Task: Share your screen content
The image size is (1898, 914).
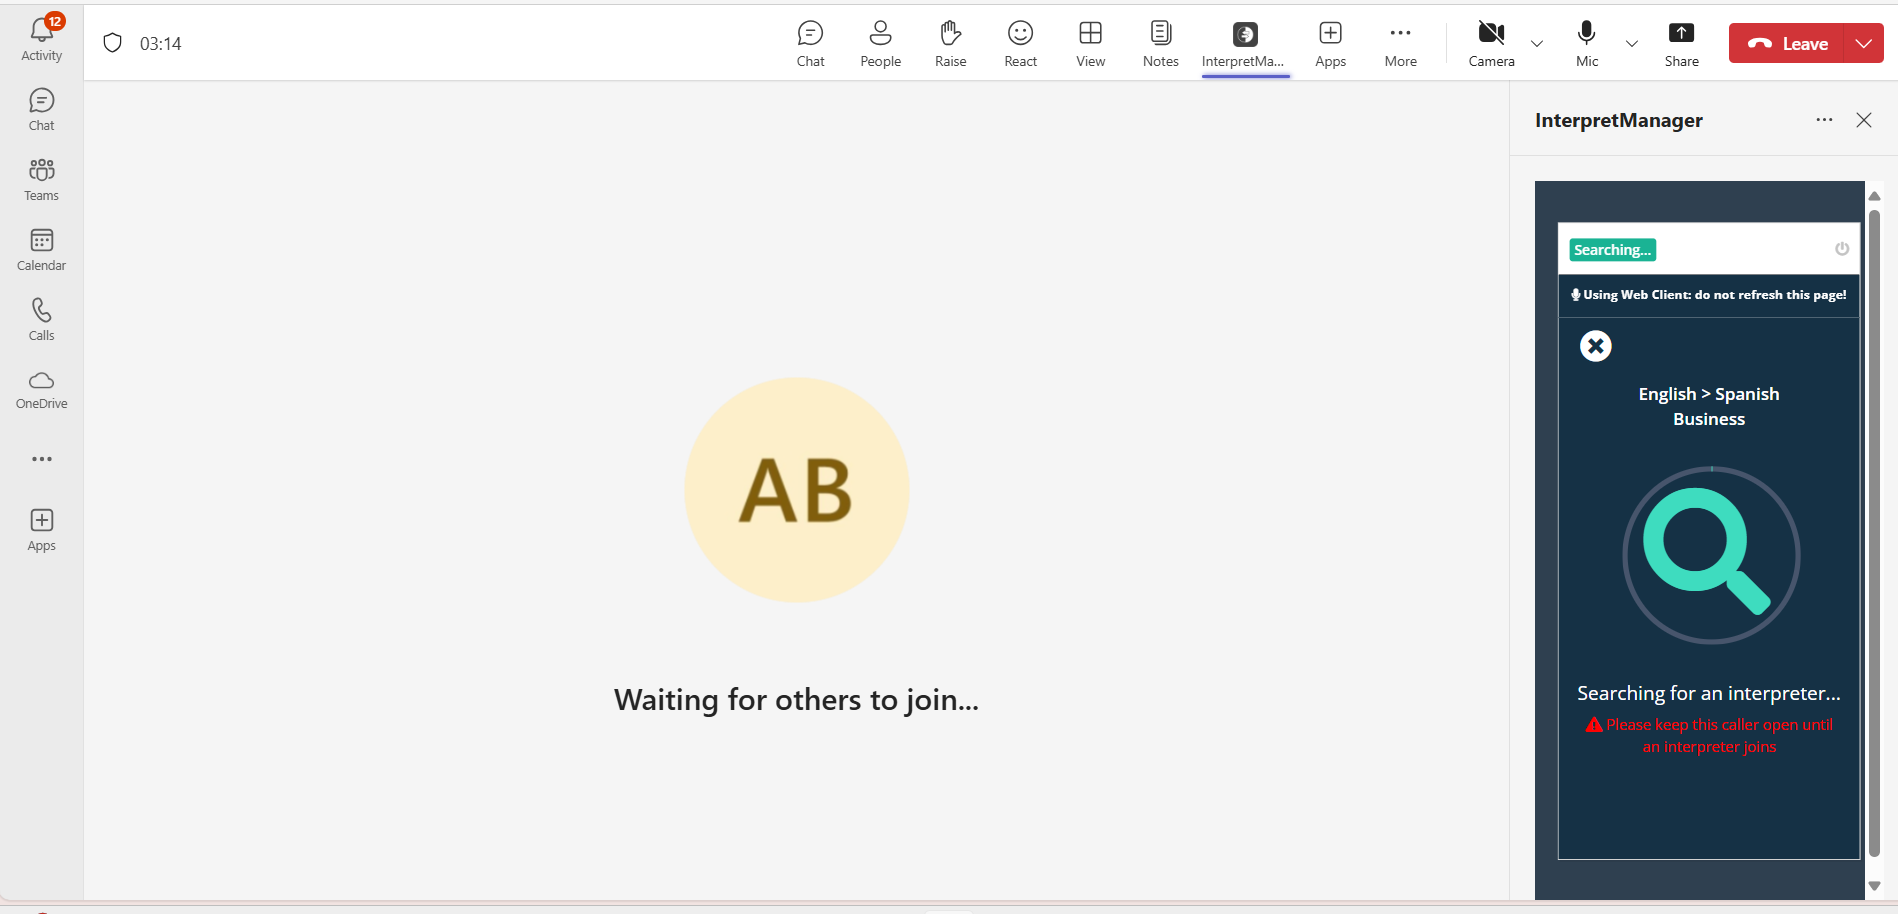Action: [x=1681, y=44]
